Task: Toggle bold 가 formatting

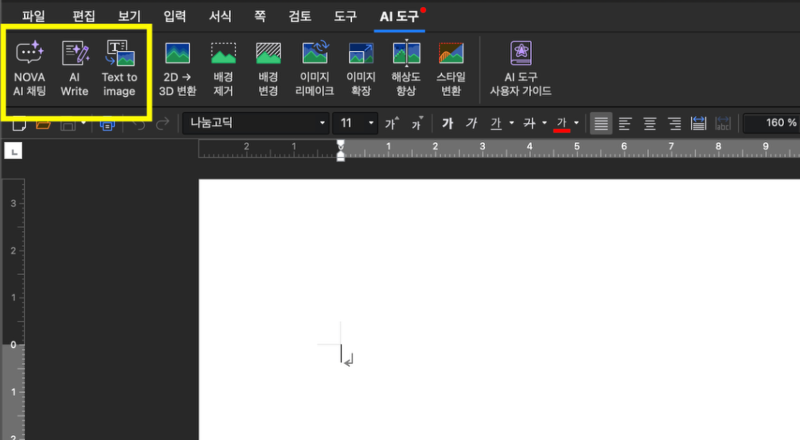Action: pyautogui.click(x=447, y=123)
